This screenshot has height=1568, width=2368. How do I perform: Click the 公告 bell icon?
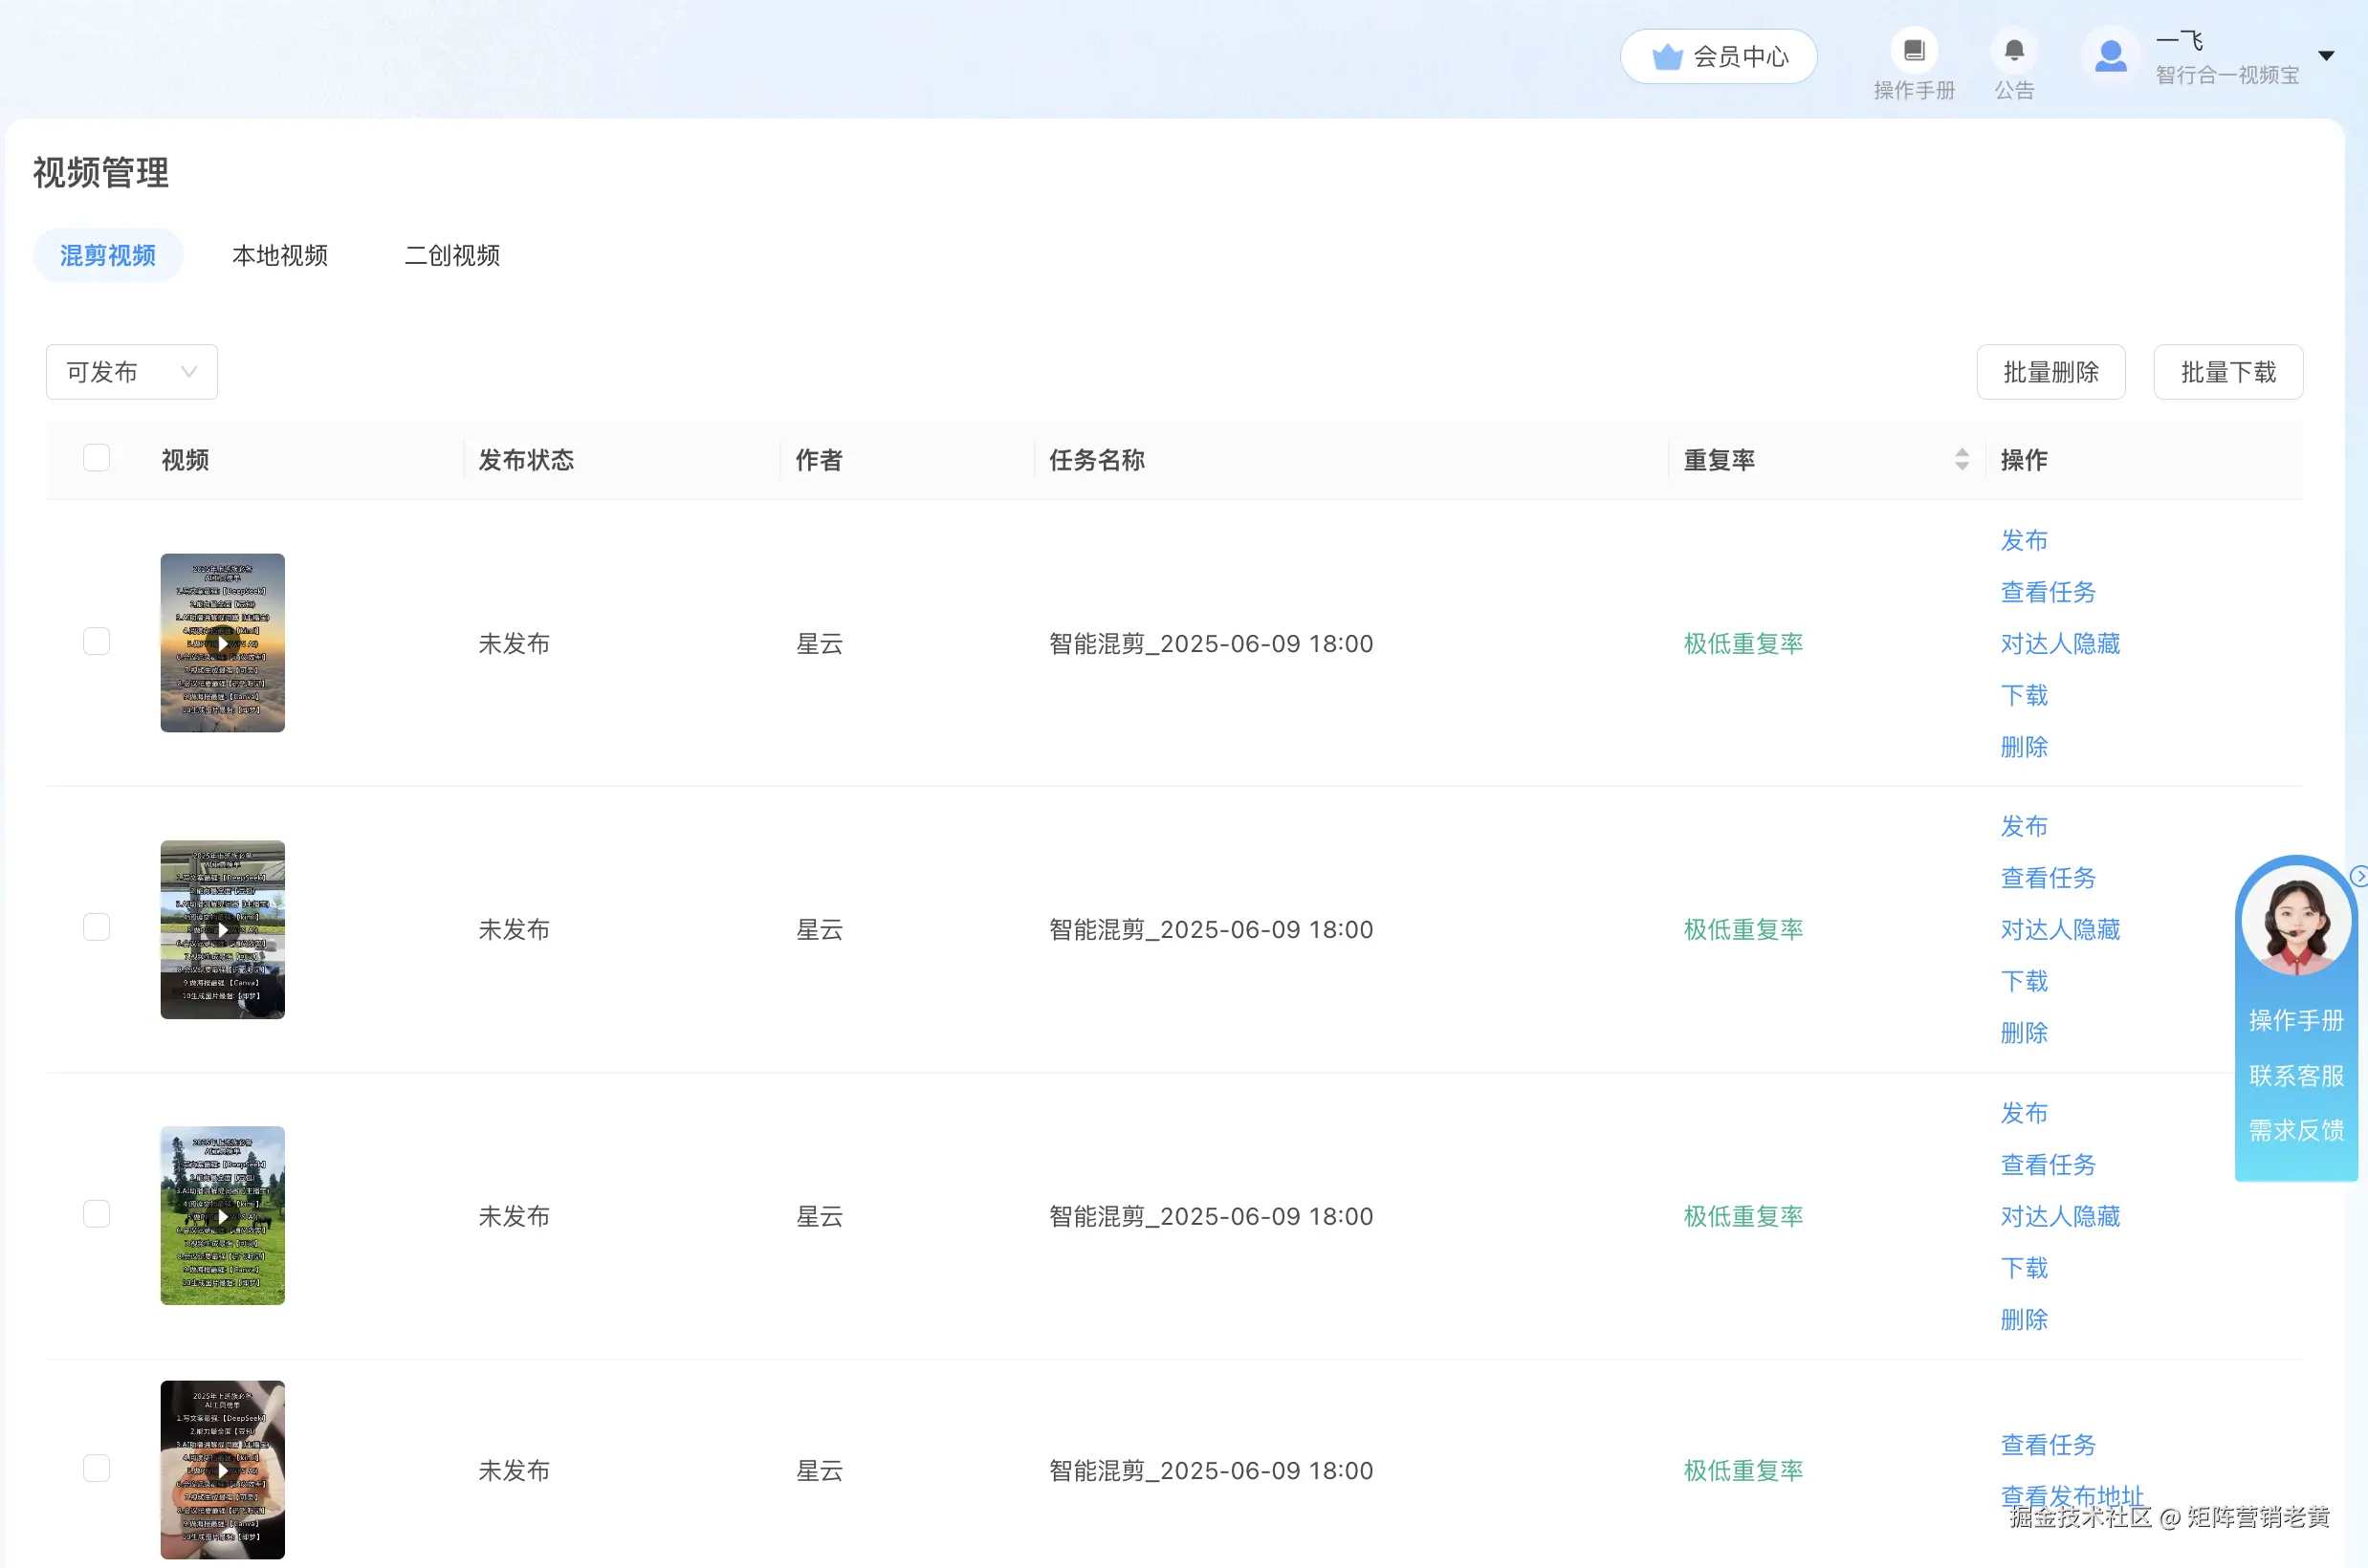coord(2014,51)
